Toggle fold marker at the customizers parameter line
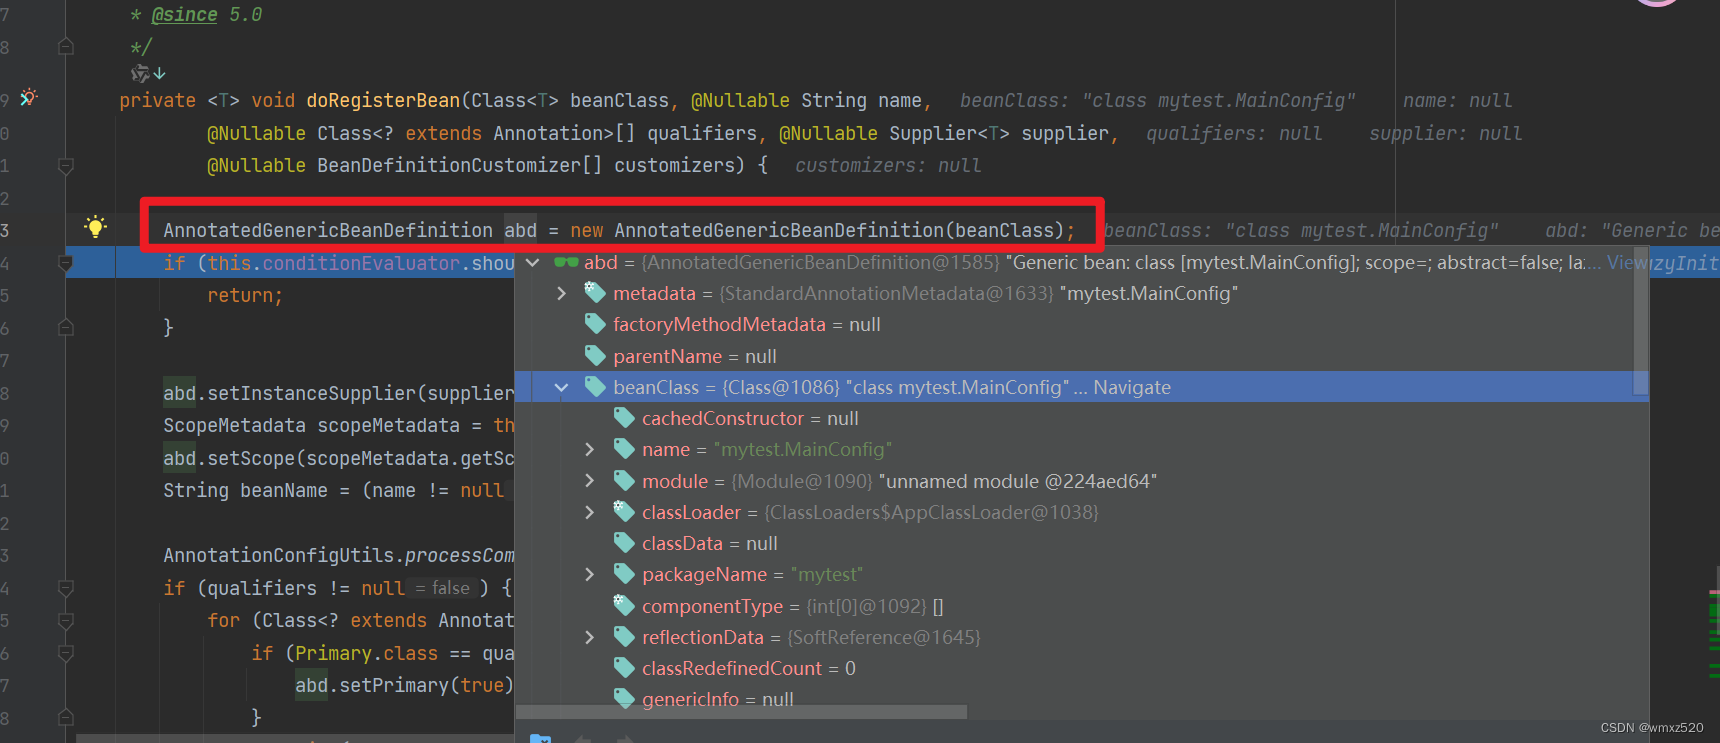 point(66,165)
